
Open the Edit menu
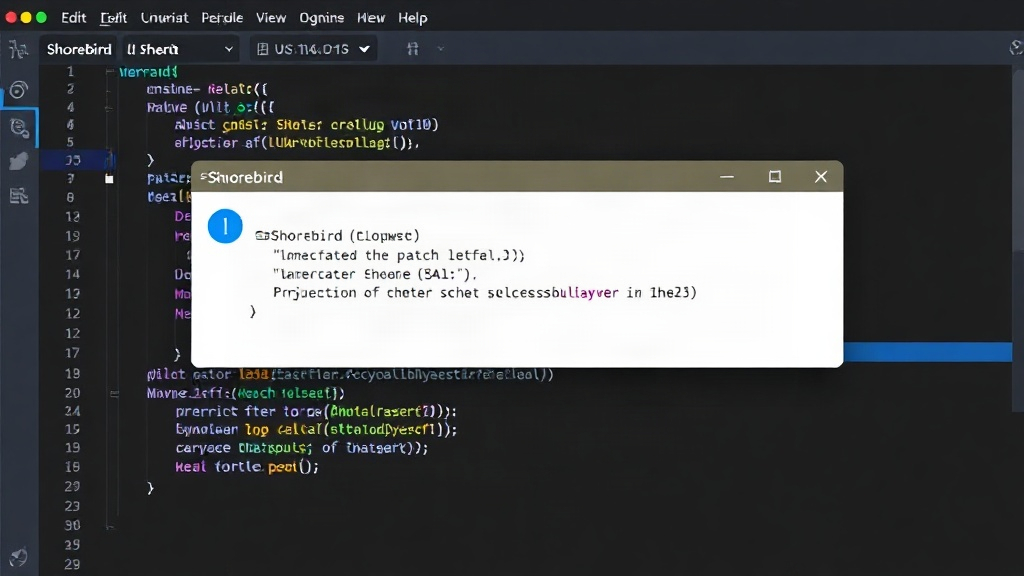73,18
